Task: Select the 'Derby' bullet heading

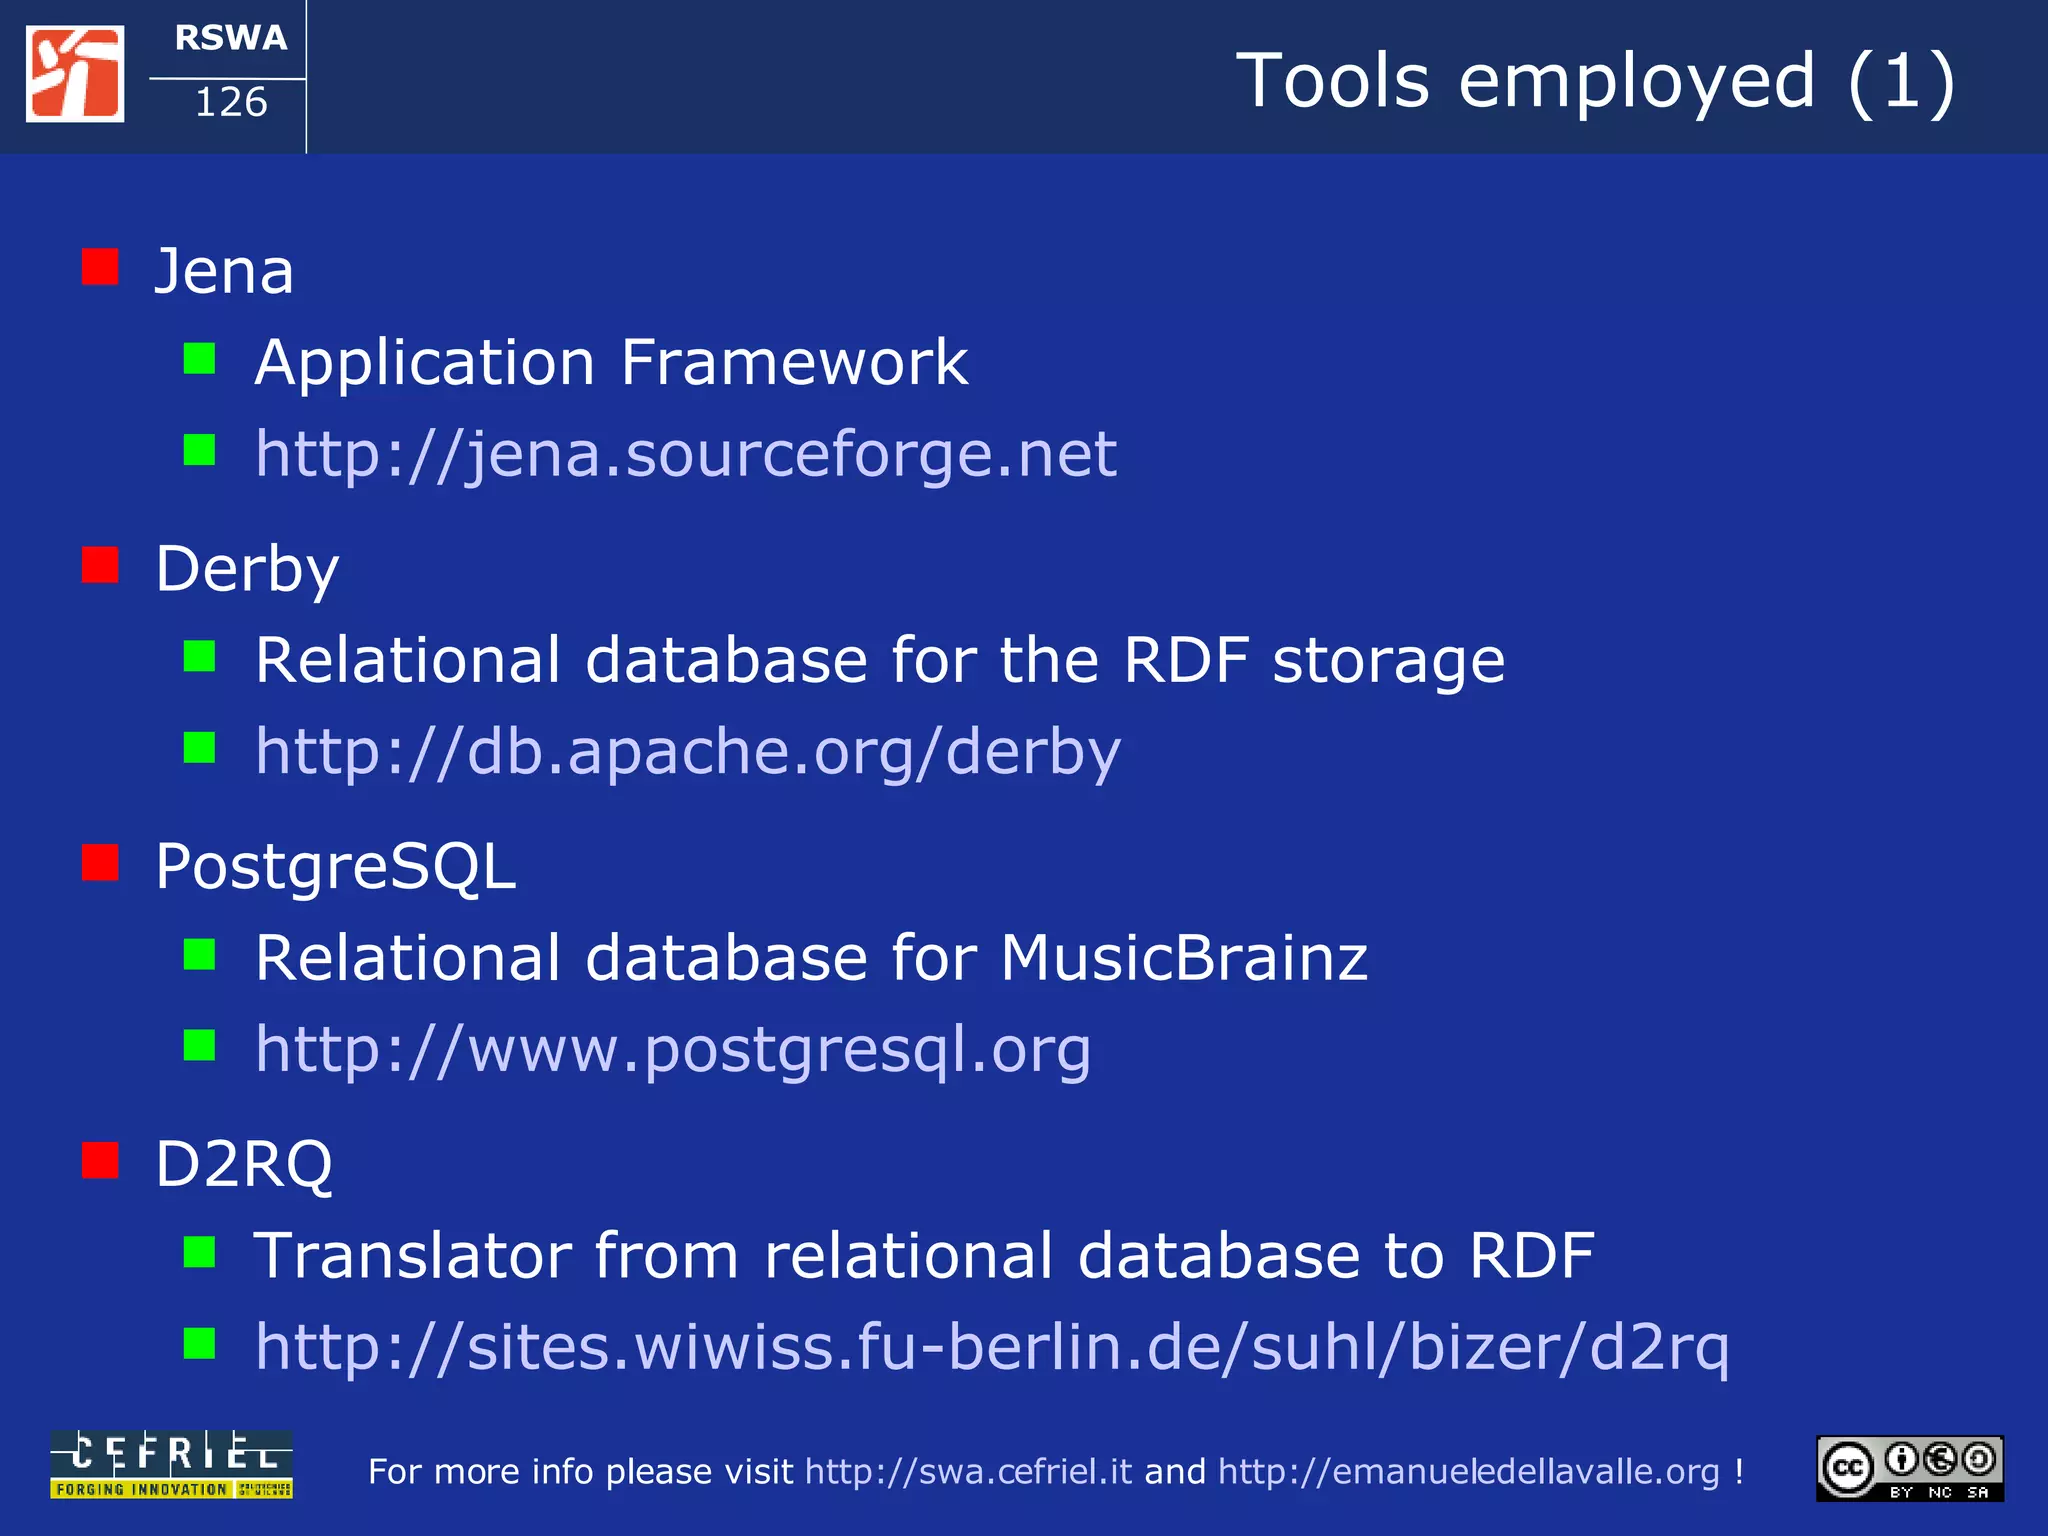Action: (x=247, y=569)
